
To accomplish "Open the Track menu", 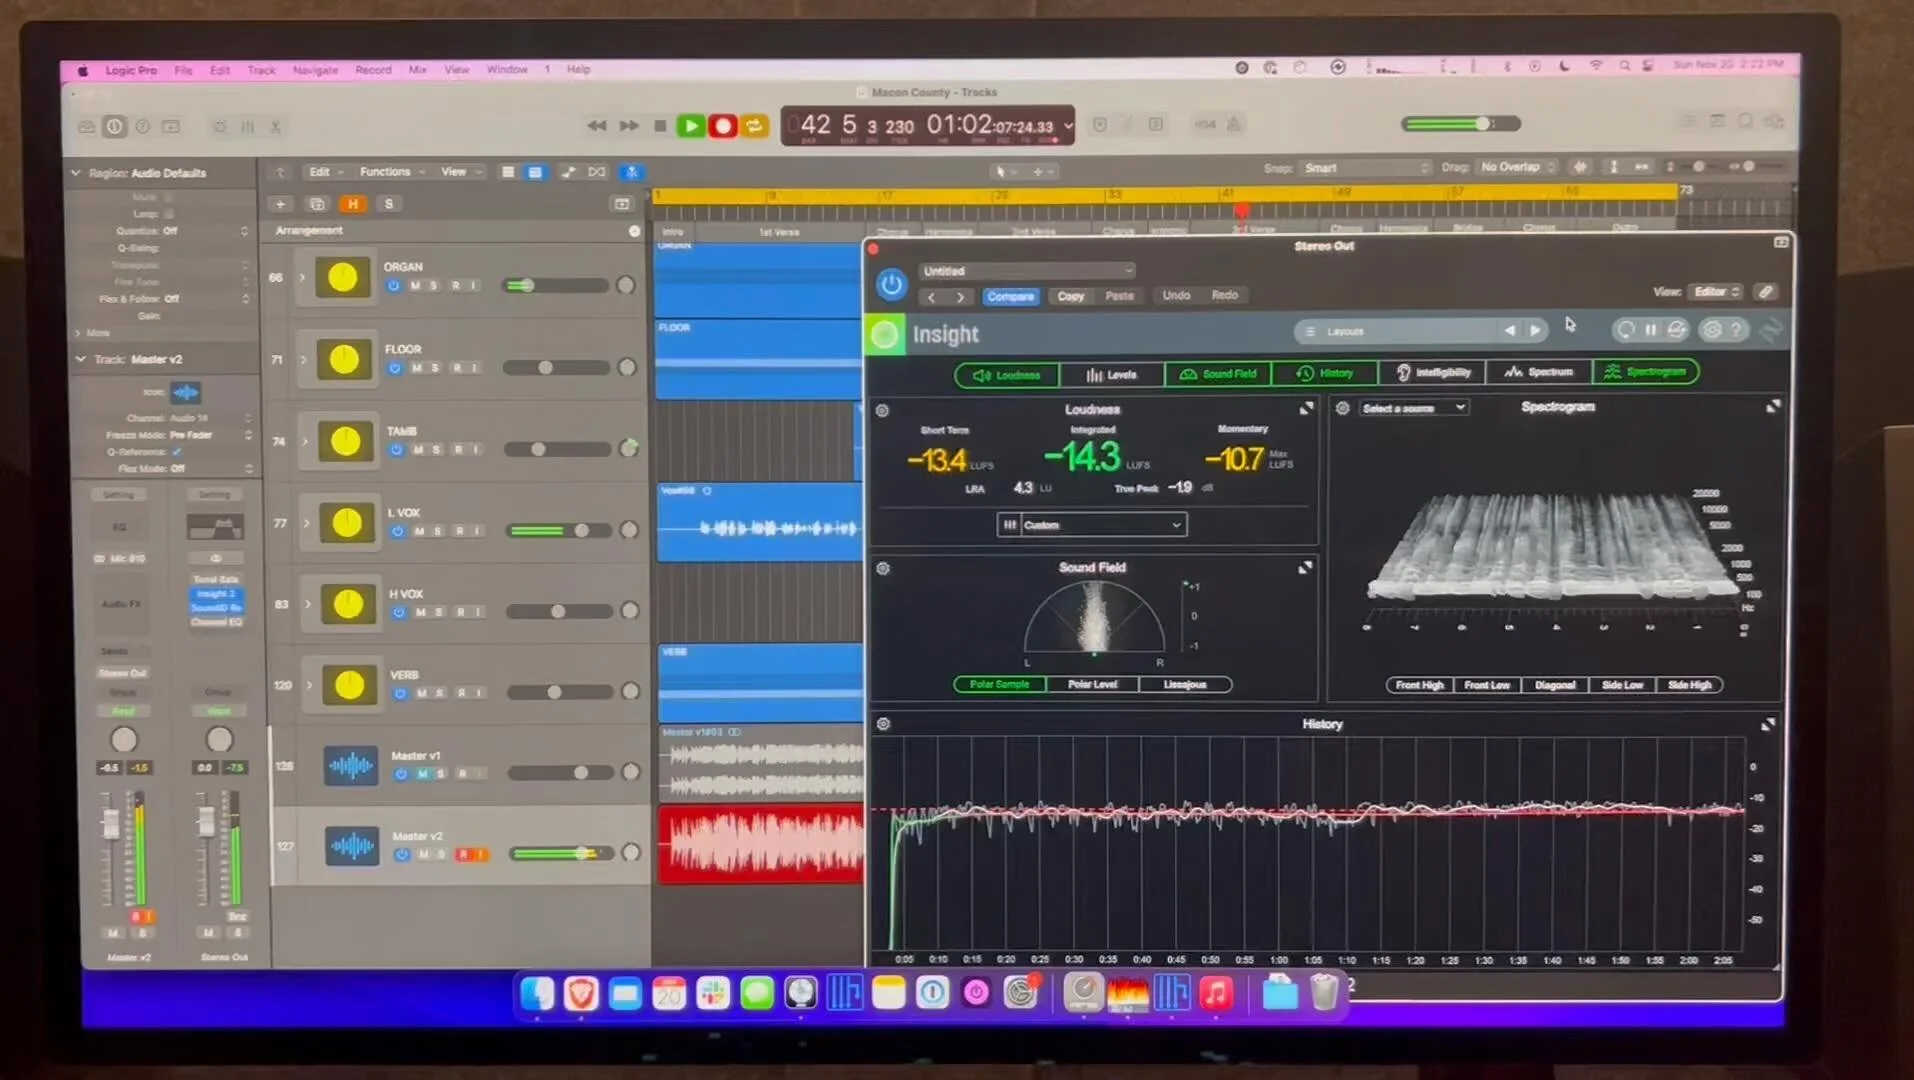I will point(261,70).
